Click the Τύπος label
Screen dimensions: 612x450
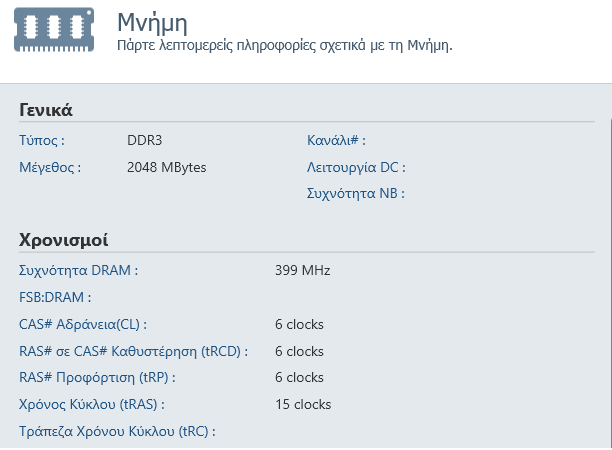tap(42, 140)
